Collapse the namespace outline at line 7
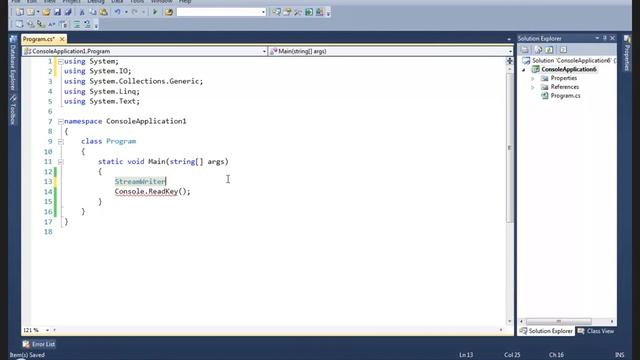The width and height of the screenshot is (640, 360). tap(60, 122)
